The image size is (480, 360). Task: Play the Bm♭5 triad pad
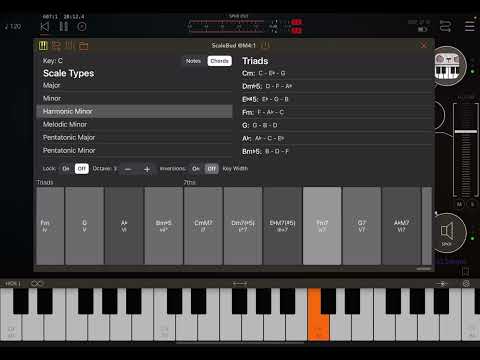[164, 226]
